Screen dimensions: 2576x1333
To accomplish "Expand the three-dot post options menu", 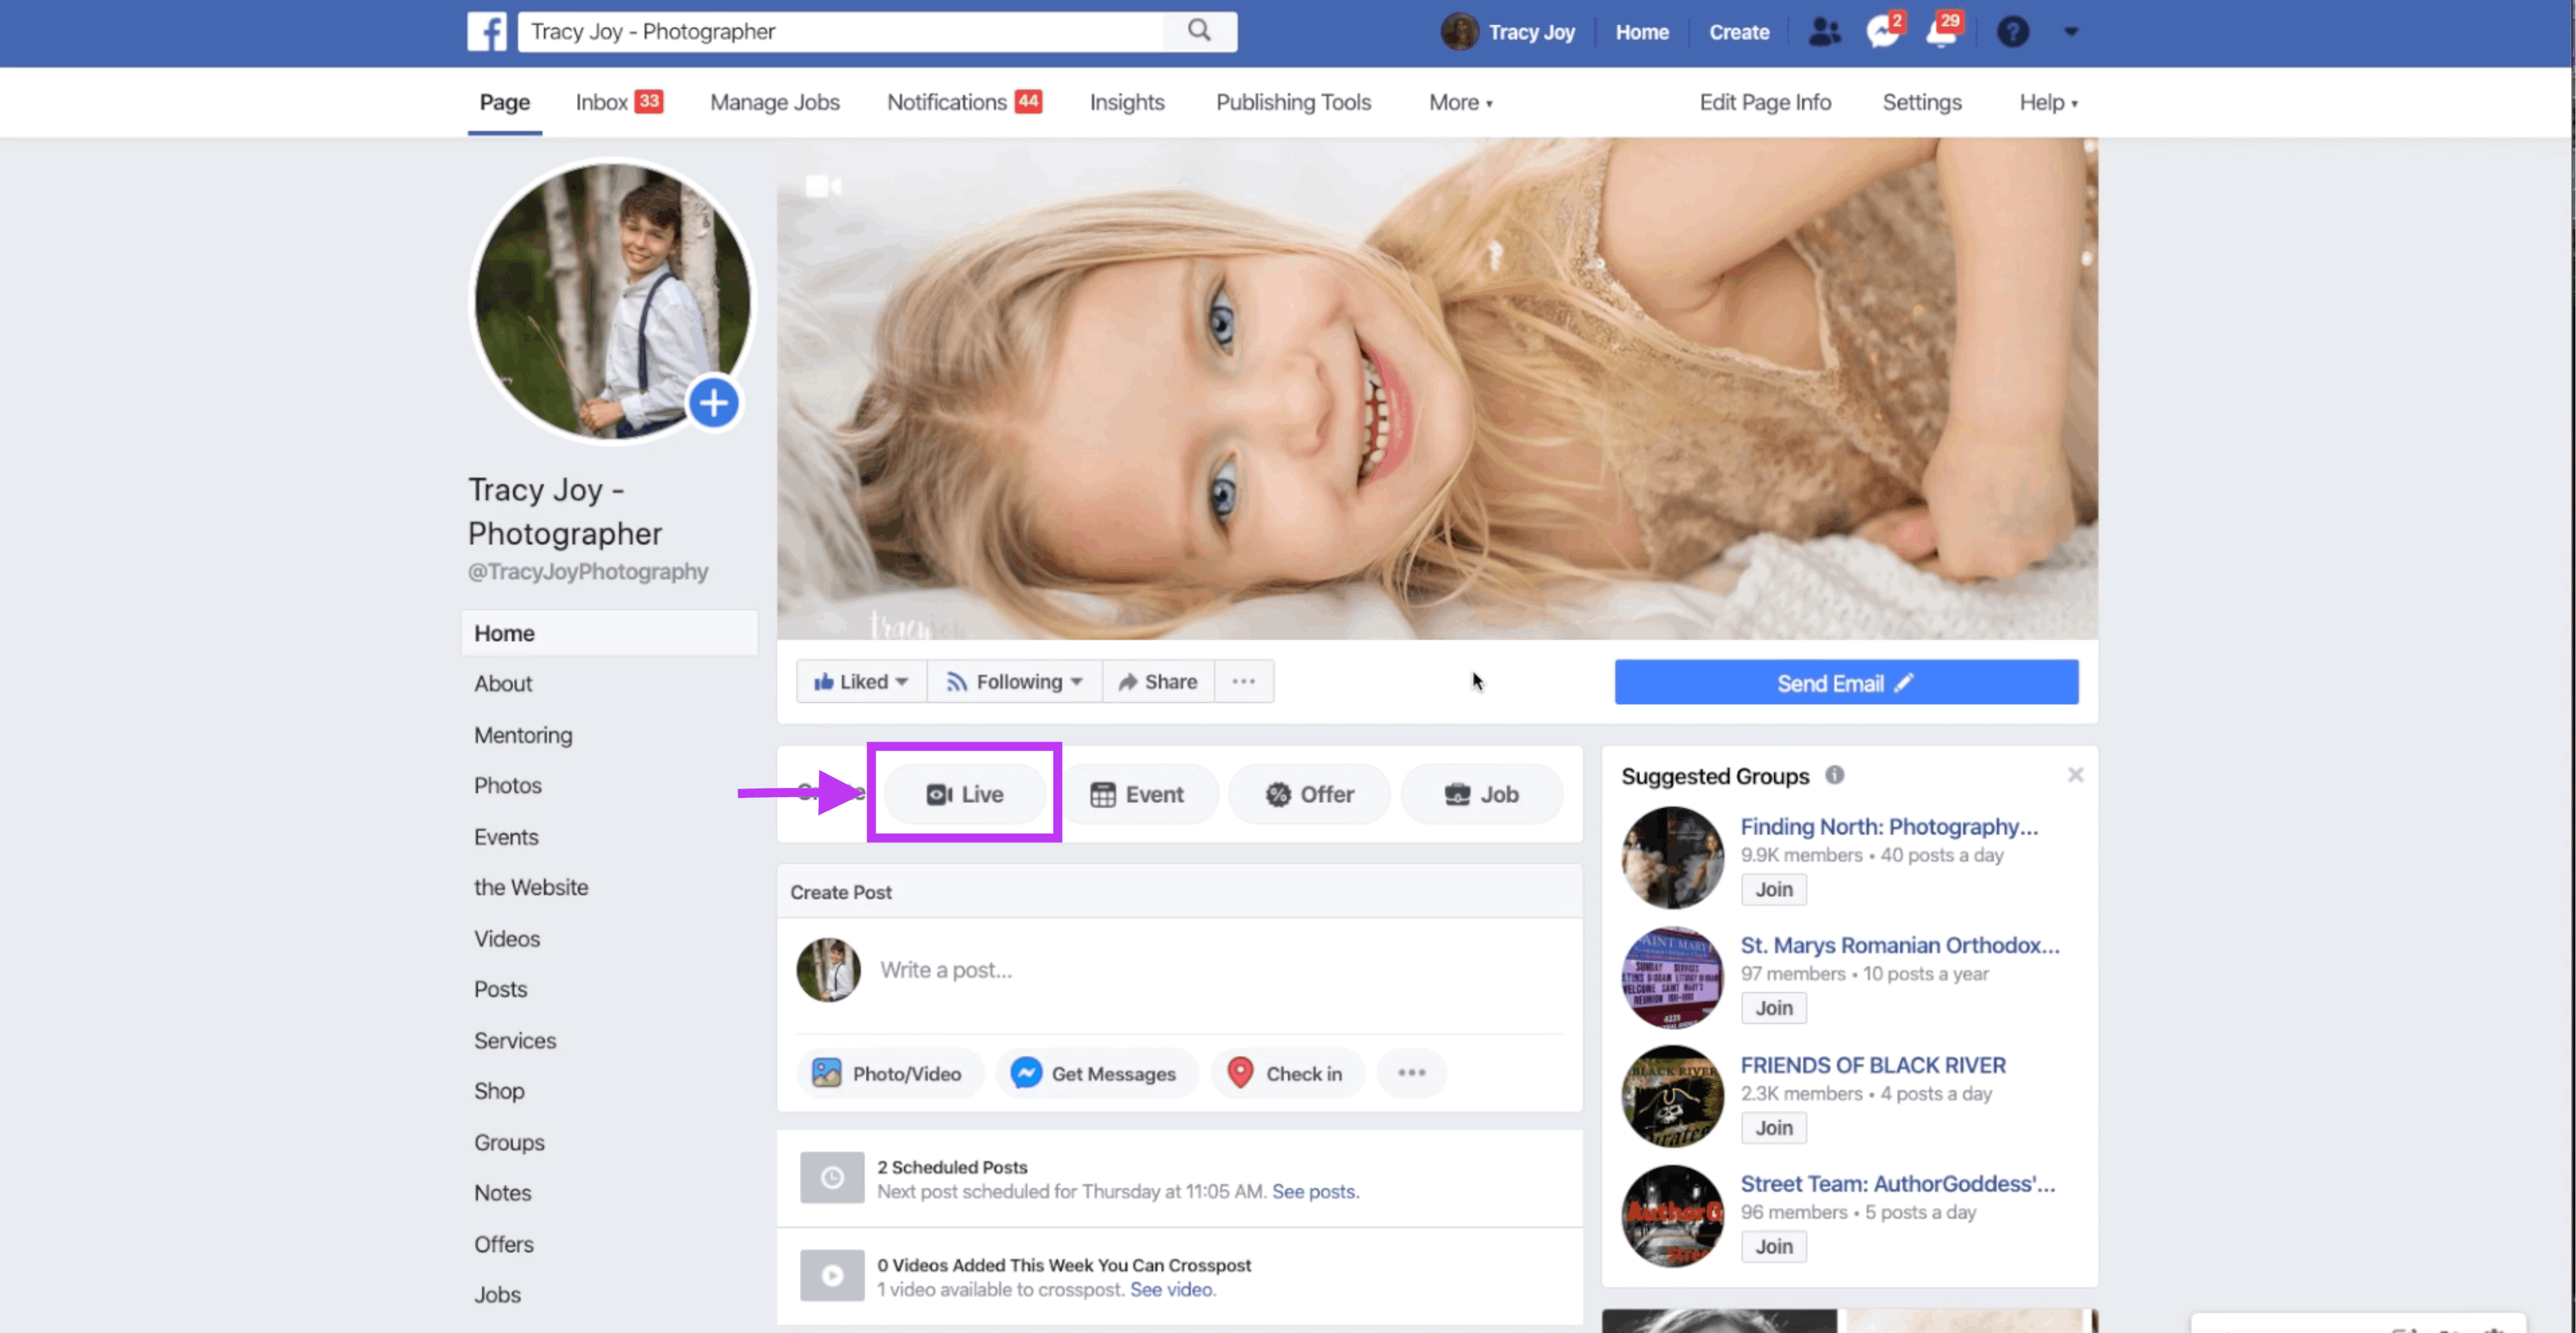I will [1412, 1073].
